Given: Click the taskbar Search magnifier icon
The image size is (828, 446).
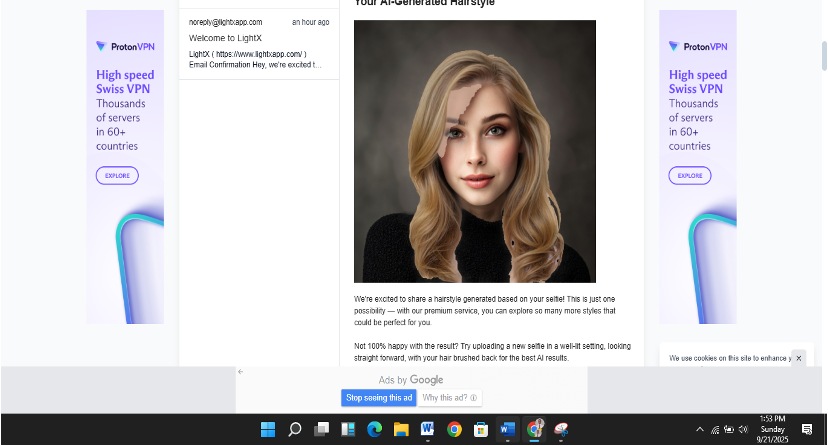Looking at the screenshot, I should pyautogui.click(x=295, y=430).
